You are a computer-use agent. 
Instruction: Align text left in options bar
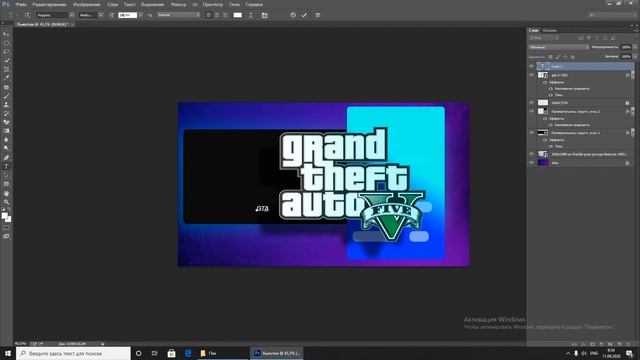209,15
